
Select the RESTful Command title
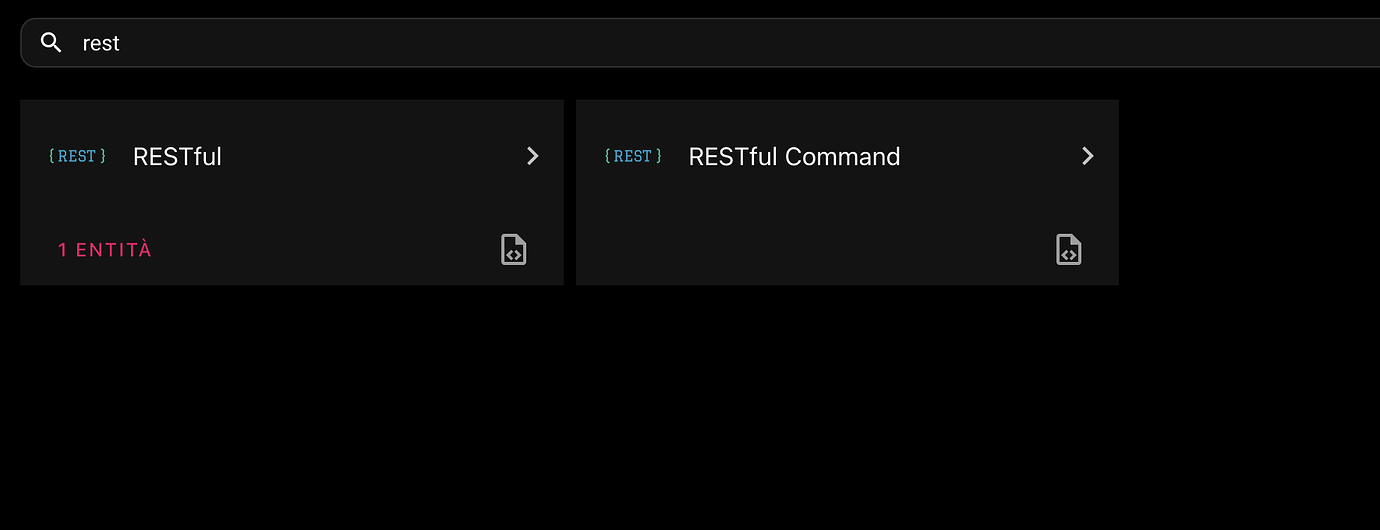click(x=794, y=157)
